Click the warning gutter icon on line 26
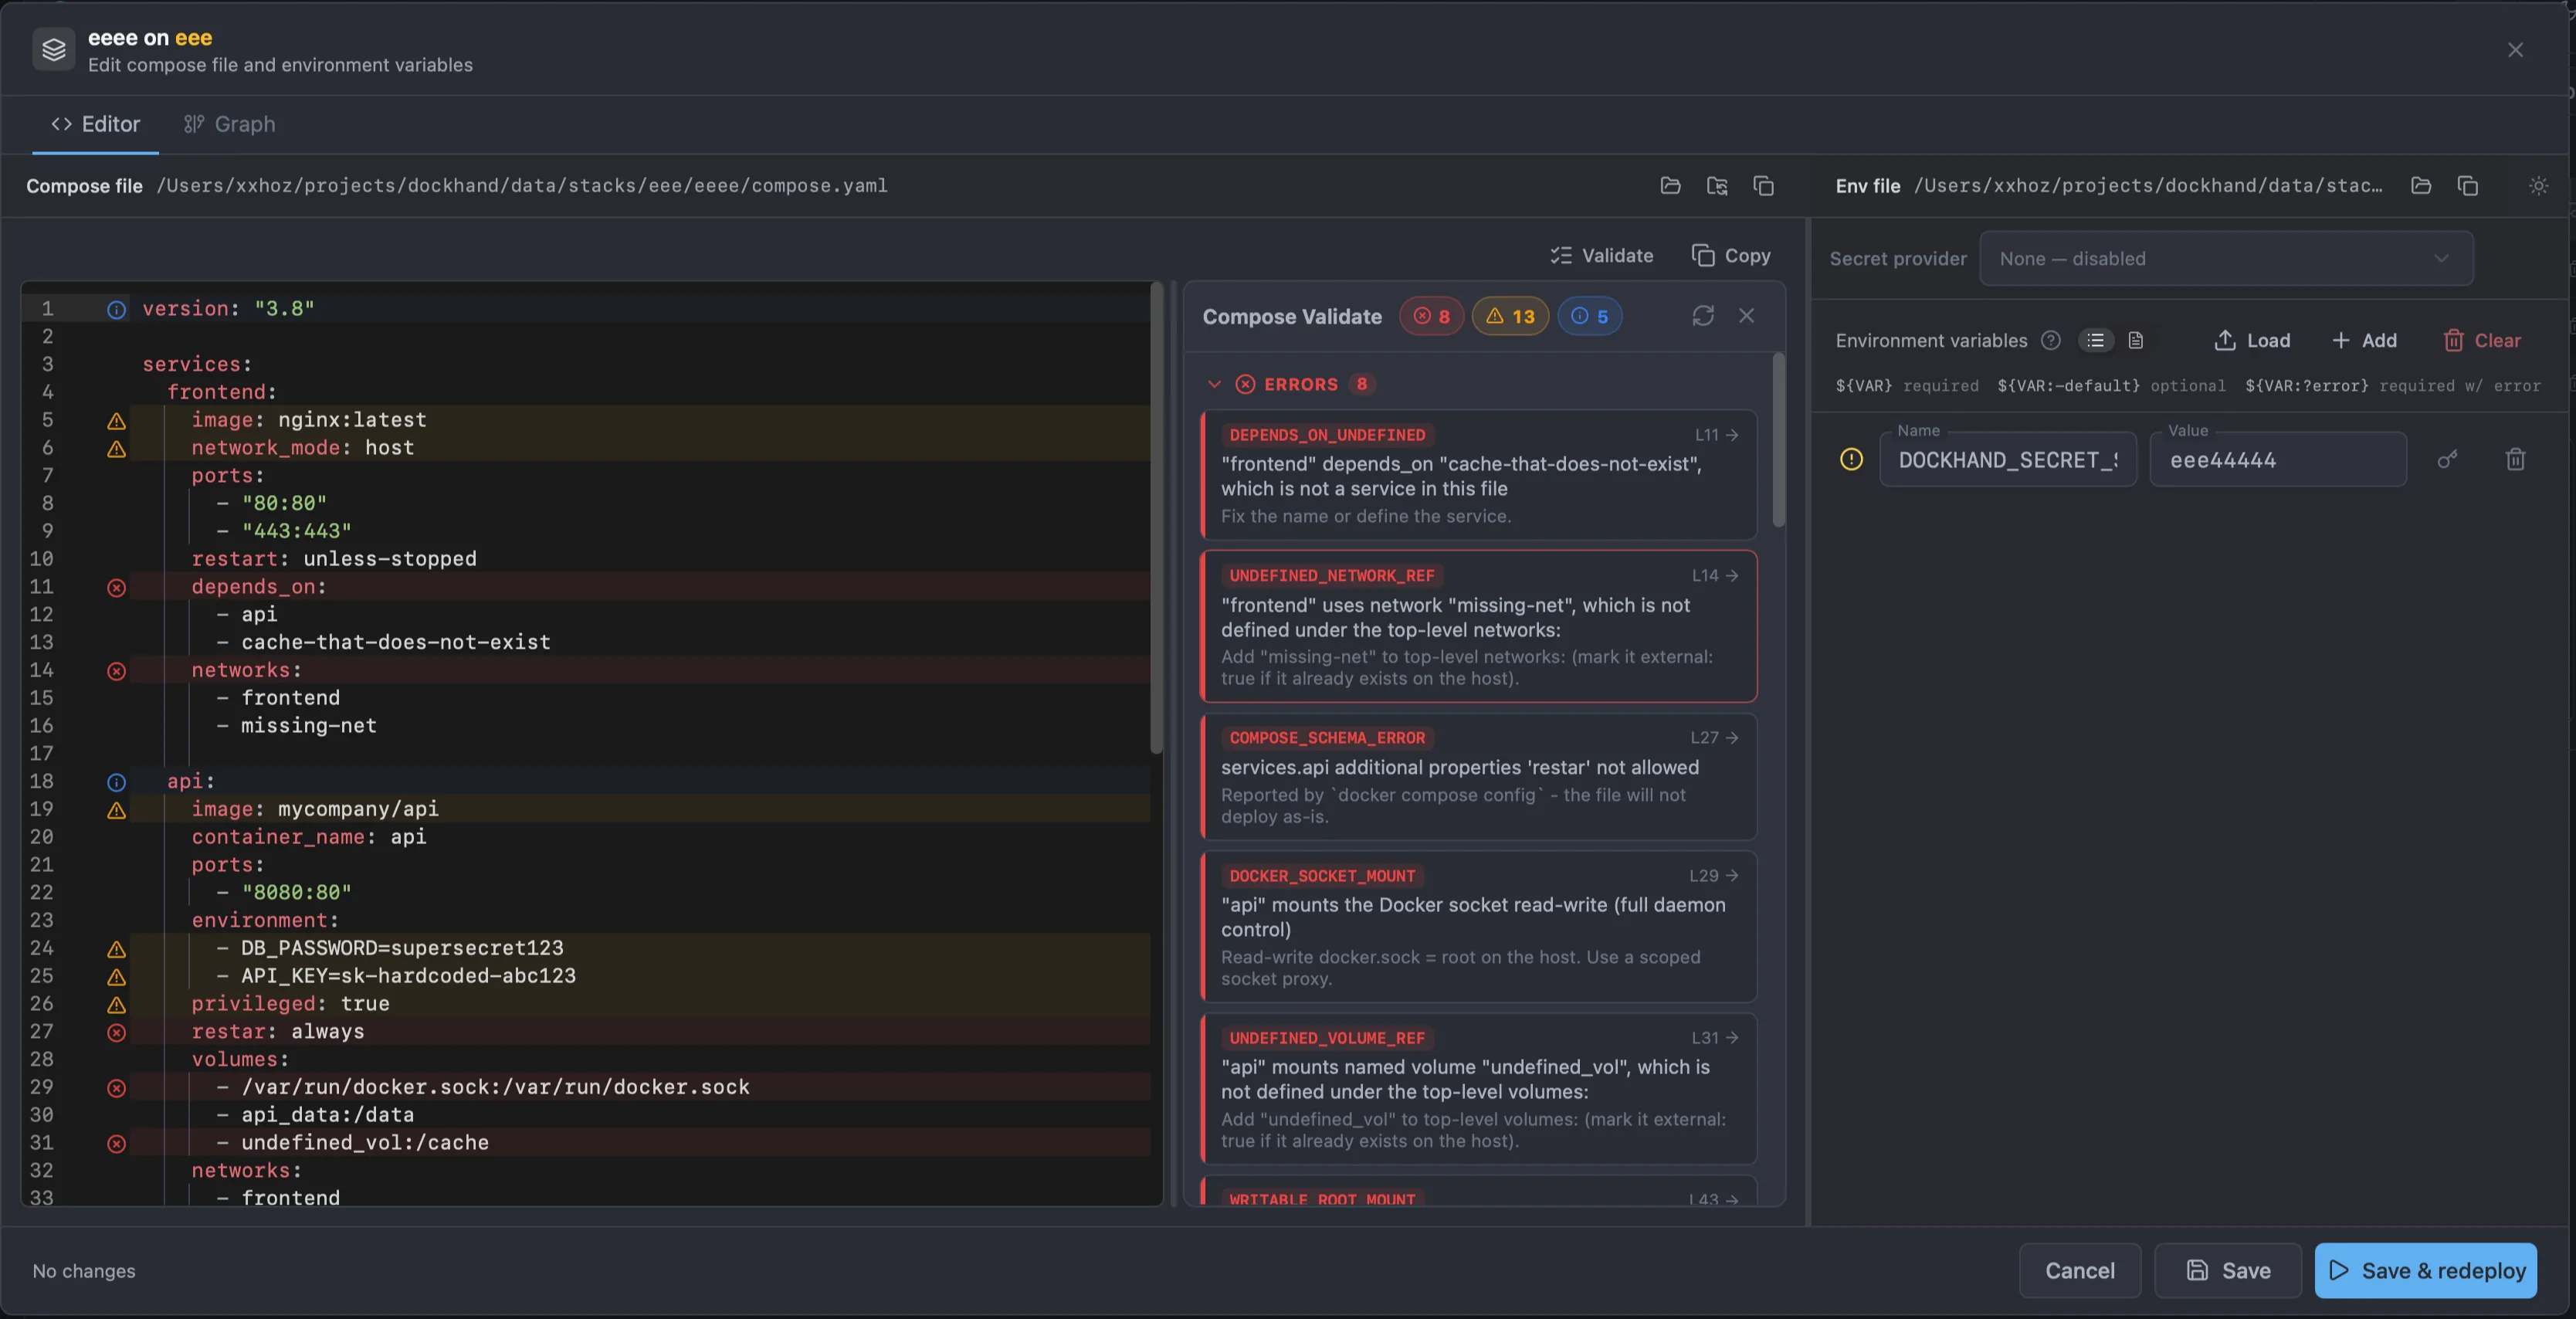The height and width of the screenshot is (1319, 2576). click(117, 1005)
